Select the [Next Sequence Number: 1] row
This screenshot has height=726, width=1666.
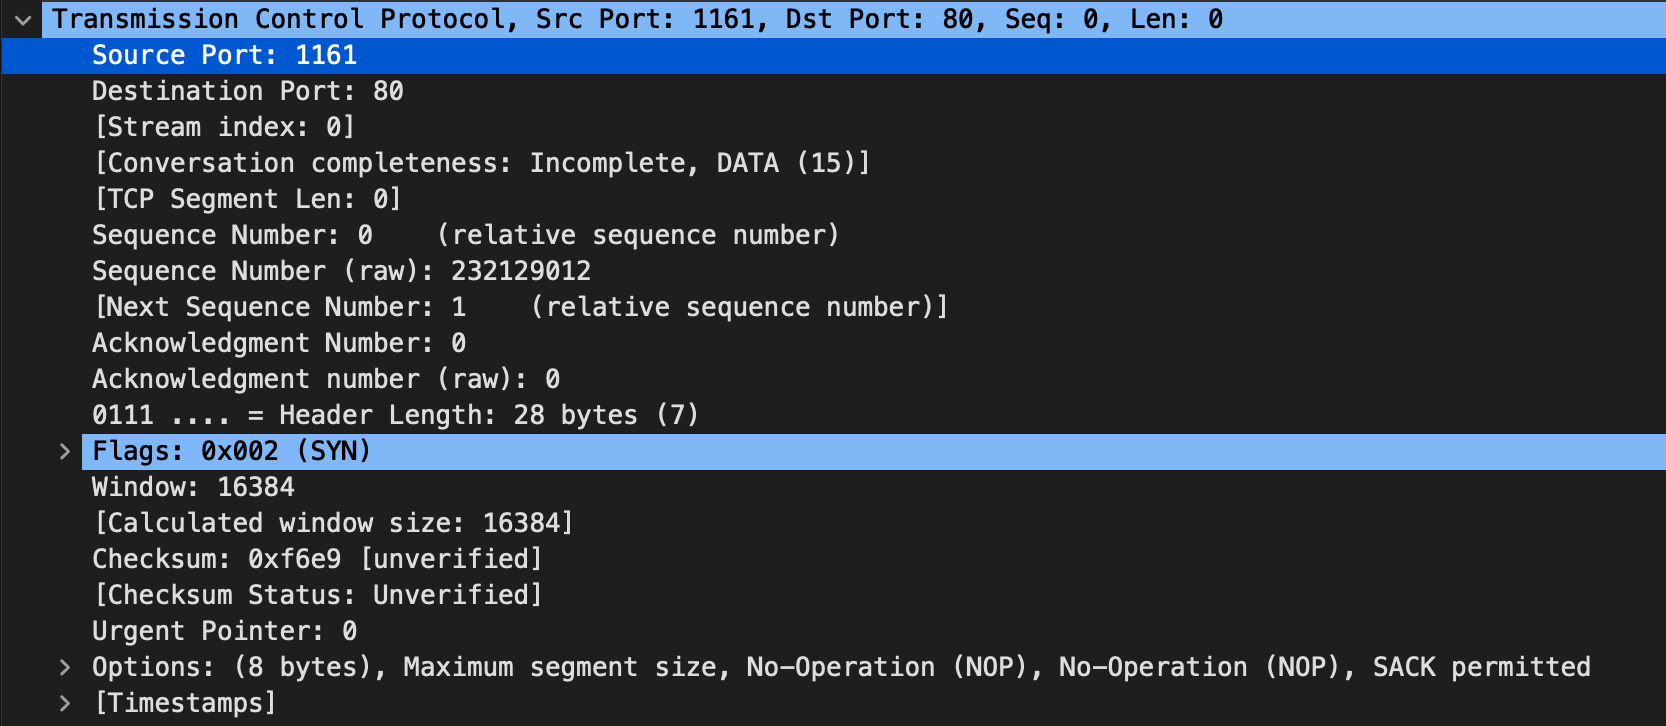tap(833, 307)
